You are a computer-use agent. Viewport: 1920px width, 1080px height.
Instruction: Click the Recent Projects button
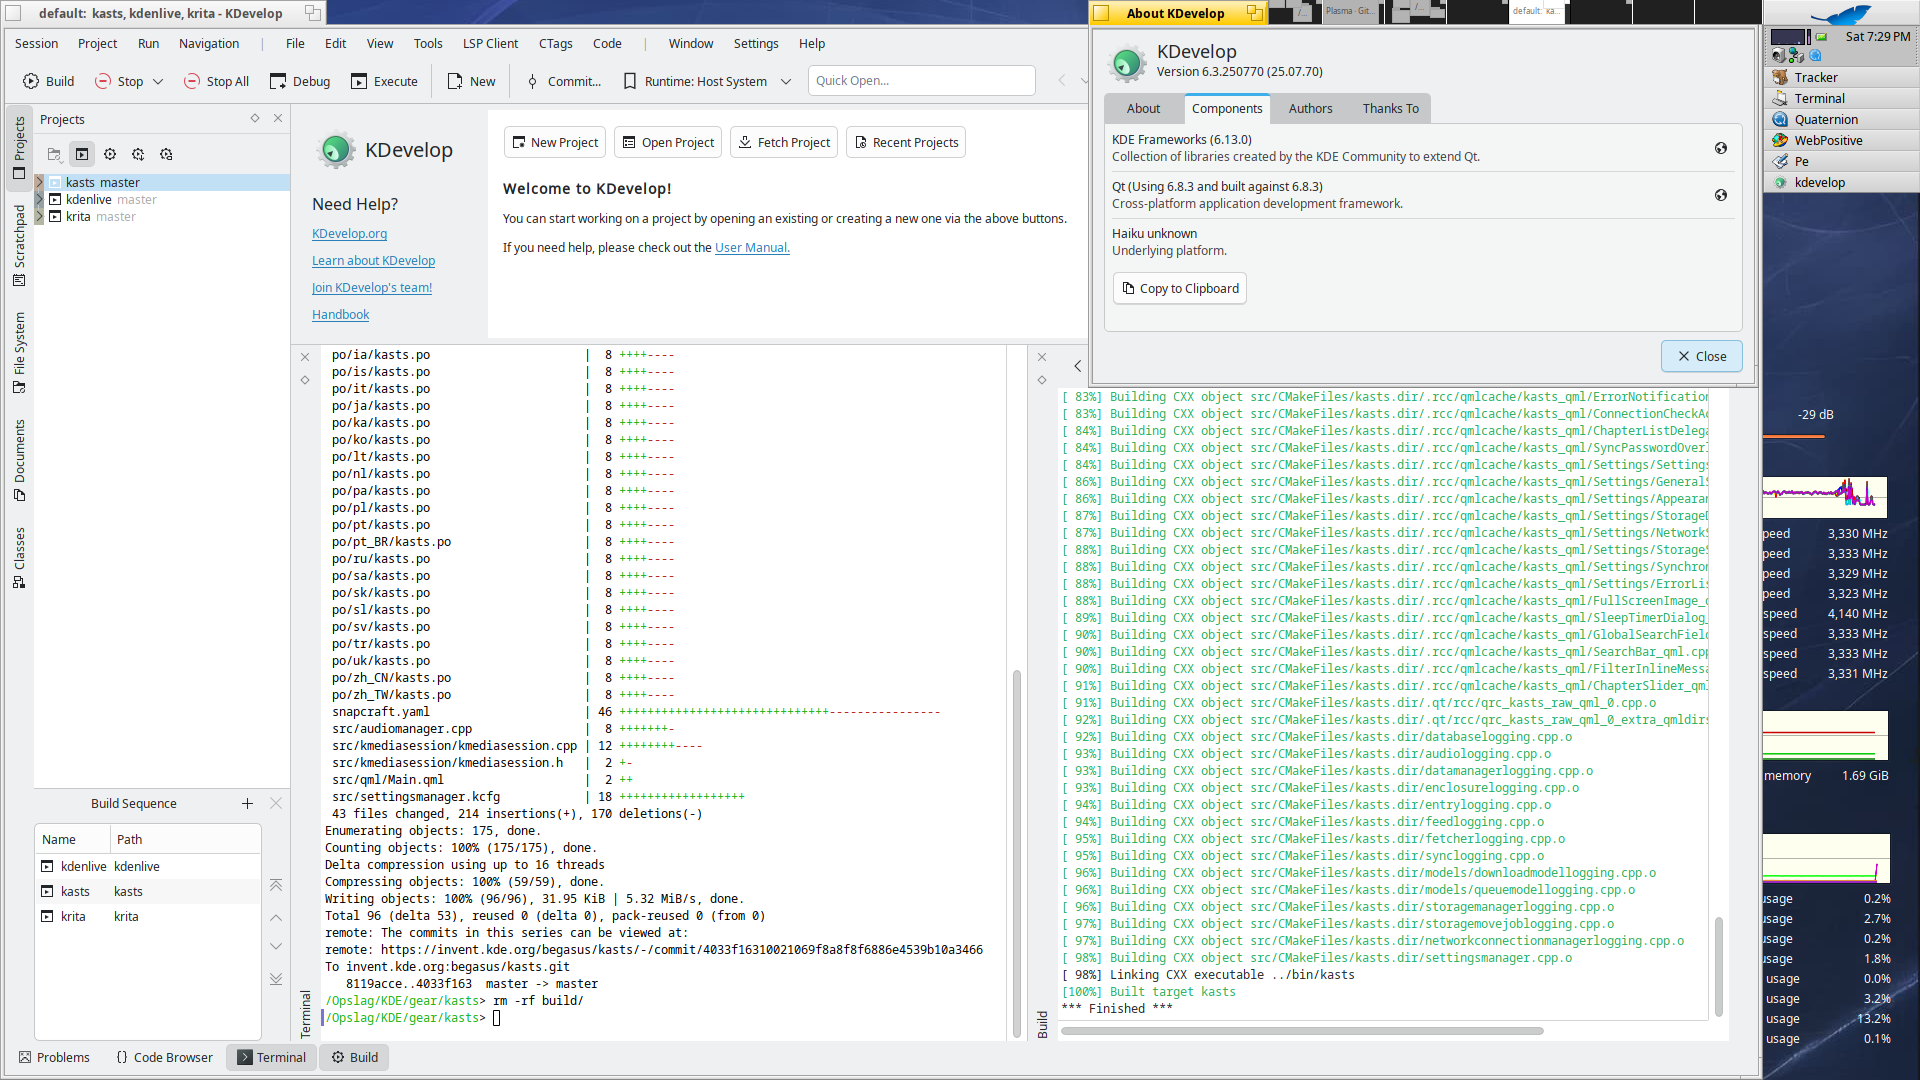pyautogui.click(x=905, y=142)
